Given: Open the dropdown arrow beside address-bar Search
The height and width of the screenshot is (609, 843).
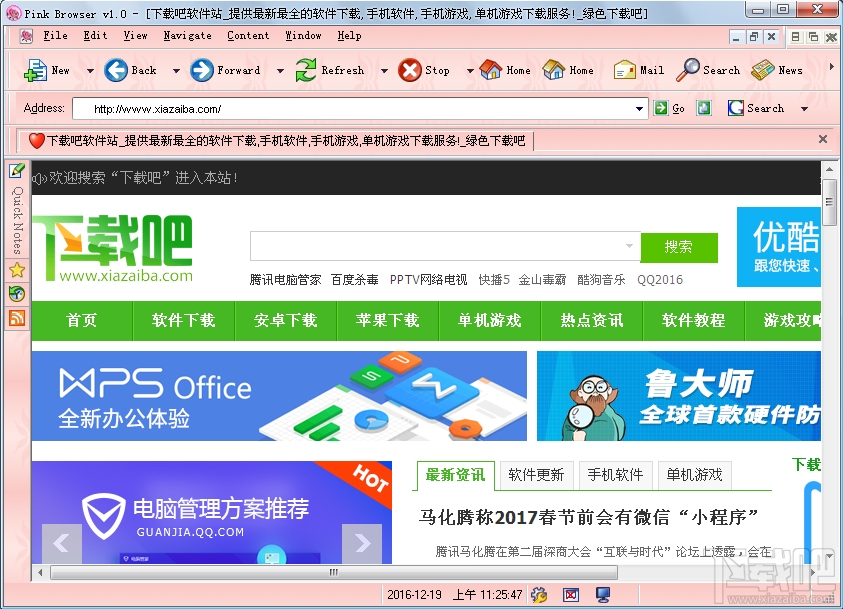Looking at the screenshot, I should (x=804, y=109).
